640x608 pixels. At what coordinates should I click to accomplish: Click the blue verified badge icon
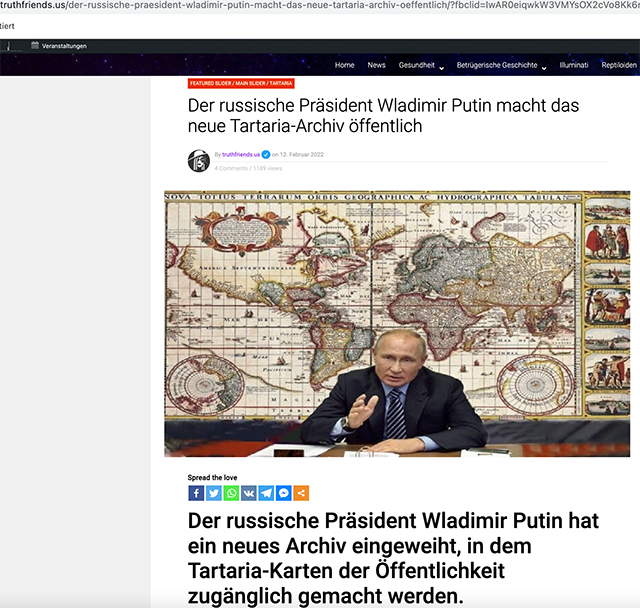(266, 154)
